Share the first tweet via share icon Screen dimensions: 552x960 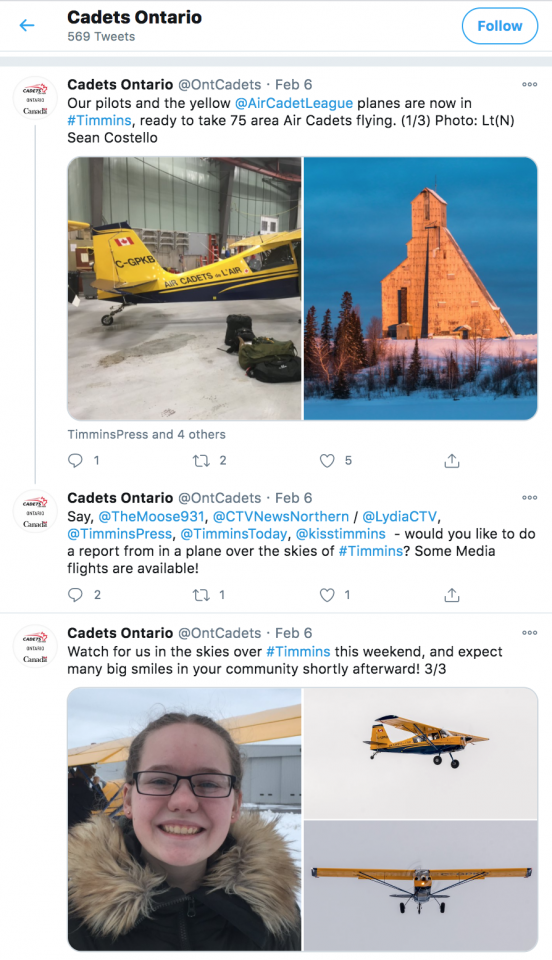pos(452,460)
